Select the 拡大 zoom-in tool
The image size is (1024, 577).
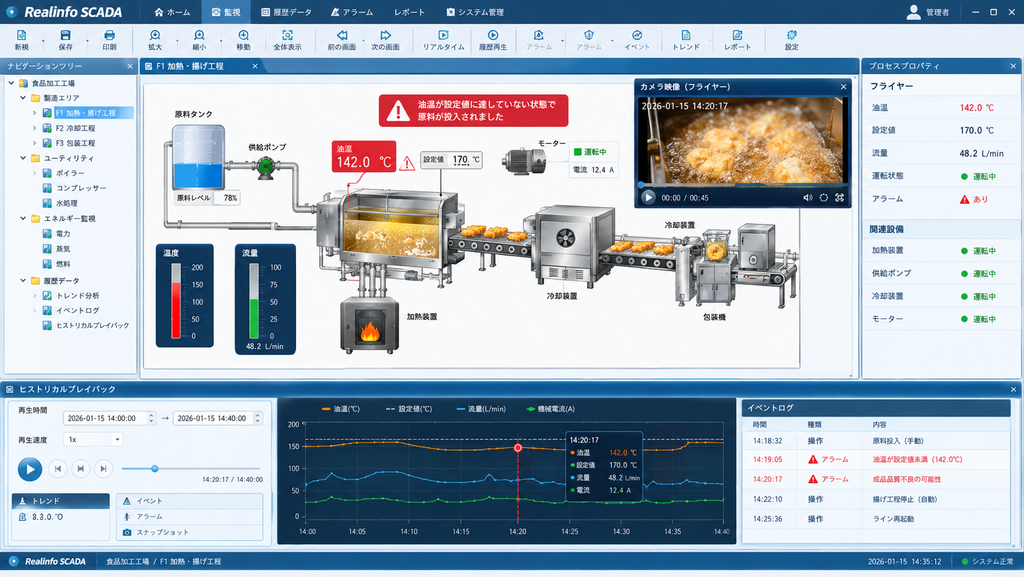coord(155,40)
